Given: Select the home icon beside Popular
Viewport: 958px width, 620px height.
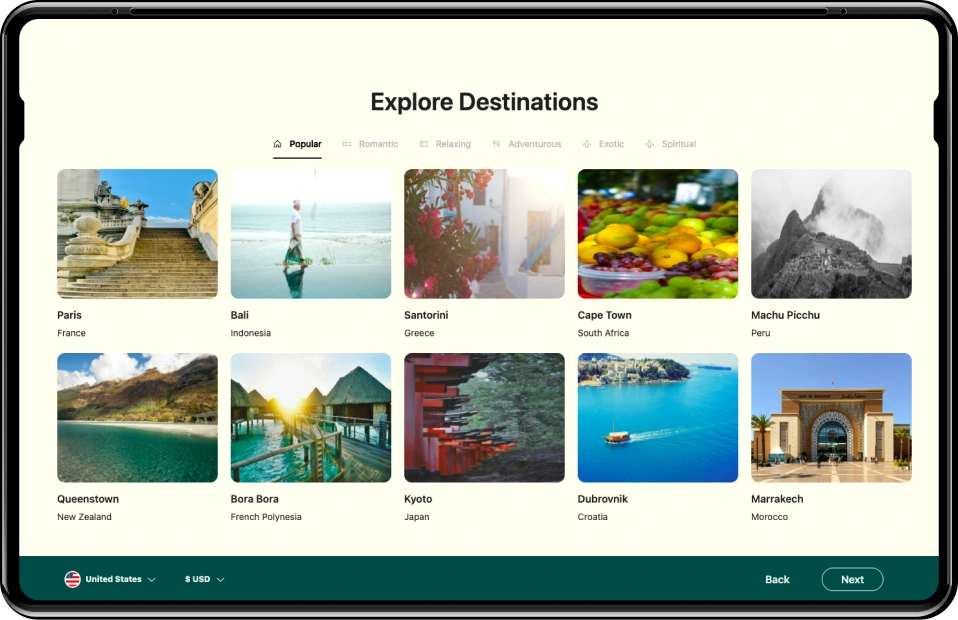Looking at the screenshot, I should click(277, 143).
